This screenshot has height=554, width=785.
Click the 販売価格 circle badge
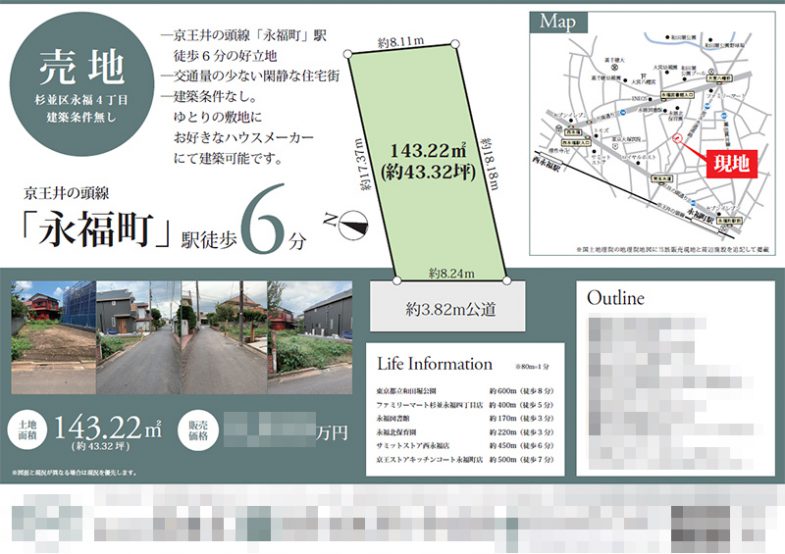click(198, 432)
